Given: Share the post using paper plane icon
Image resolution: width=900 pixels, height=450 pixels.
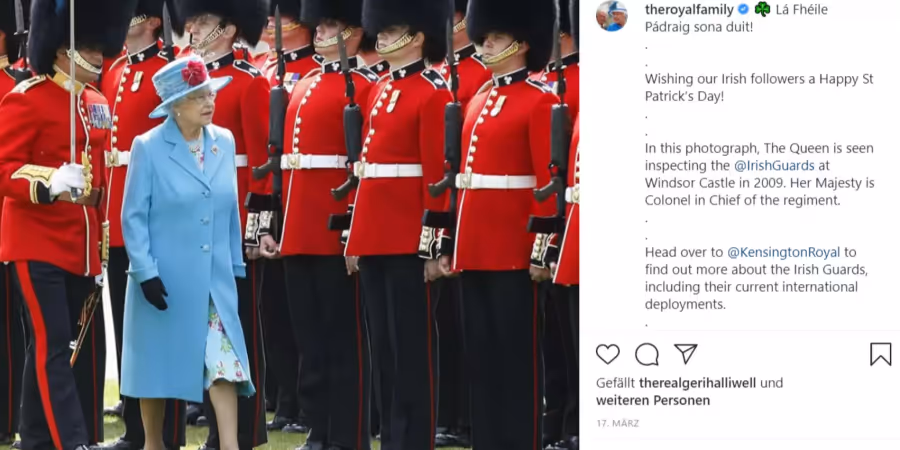Looking at the screenshot, I should (x=685, y=354).
